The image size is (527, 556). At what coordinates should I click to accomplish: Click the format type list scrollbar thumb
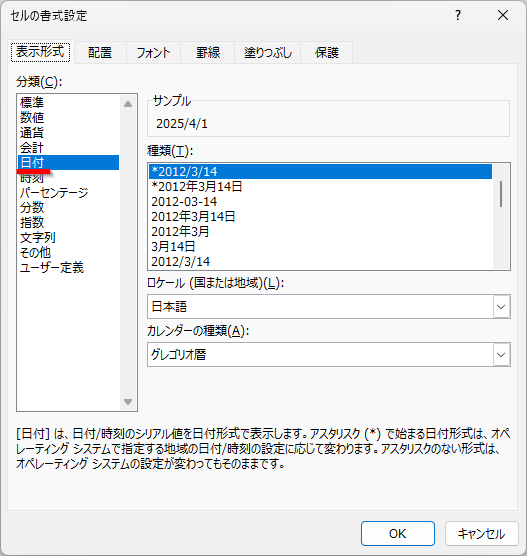coord(501,194)
